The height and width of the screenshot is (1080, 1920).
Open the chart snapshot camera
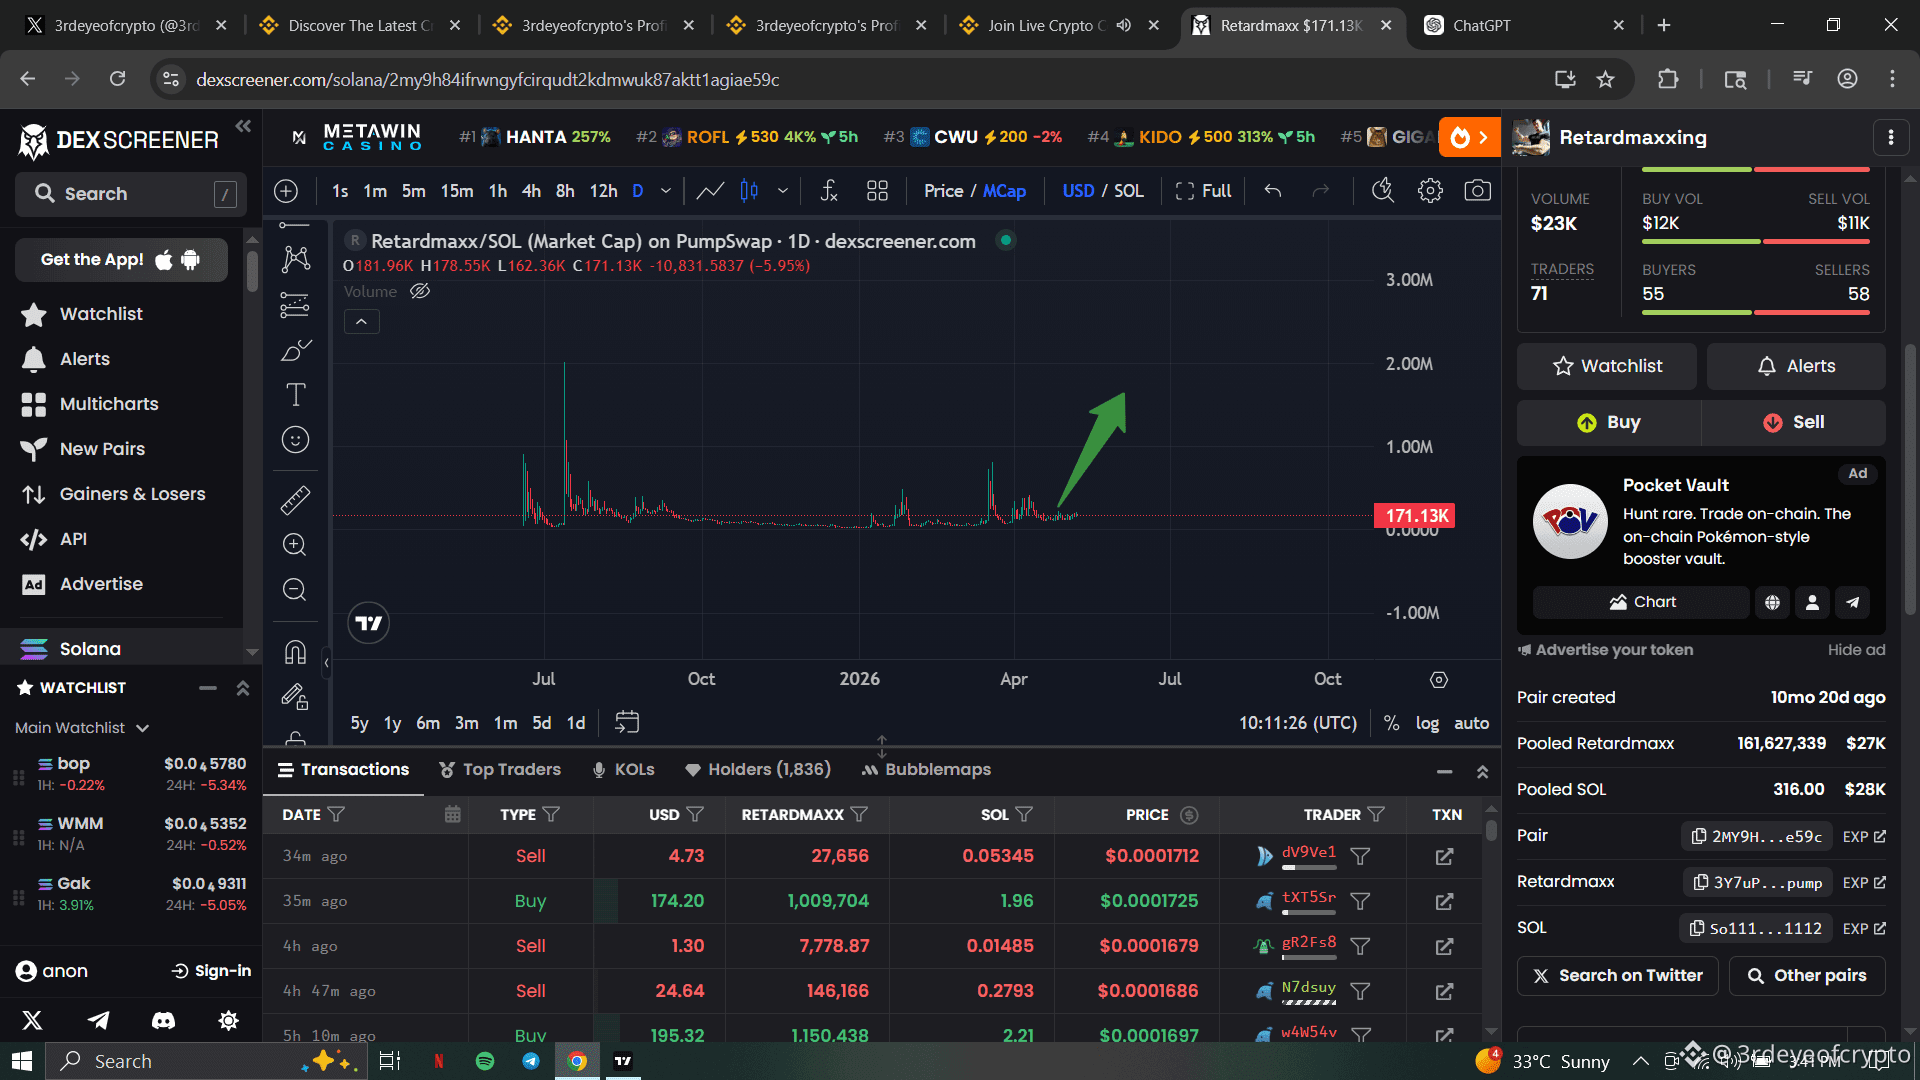click(1477, 191)
